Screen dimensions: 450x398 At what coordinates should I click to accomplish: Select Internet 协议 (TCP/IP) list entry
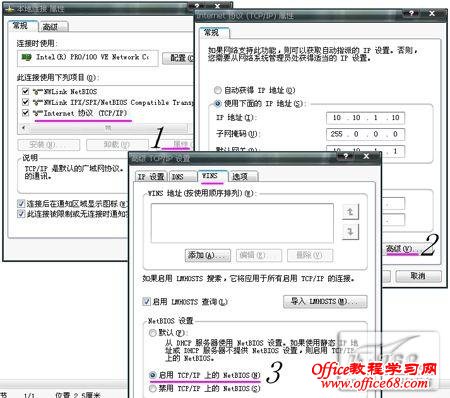pyautogui.click(x=80, y=113)
